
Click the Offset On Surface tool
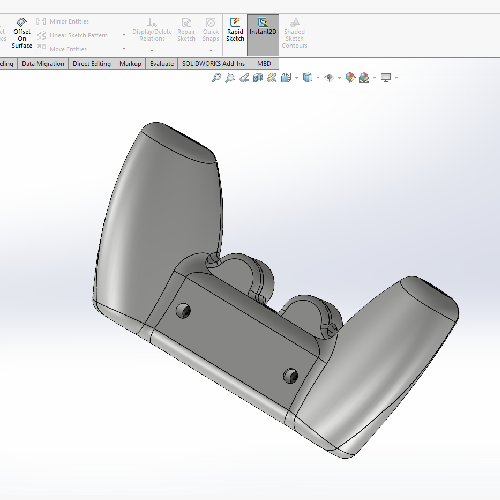point(22,33)
